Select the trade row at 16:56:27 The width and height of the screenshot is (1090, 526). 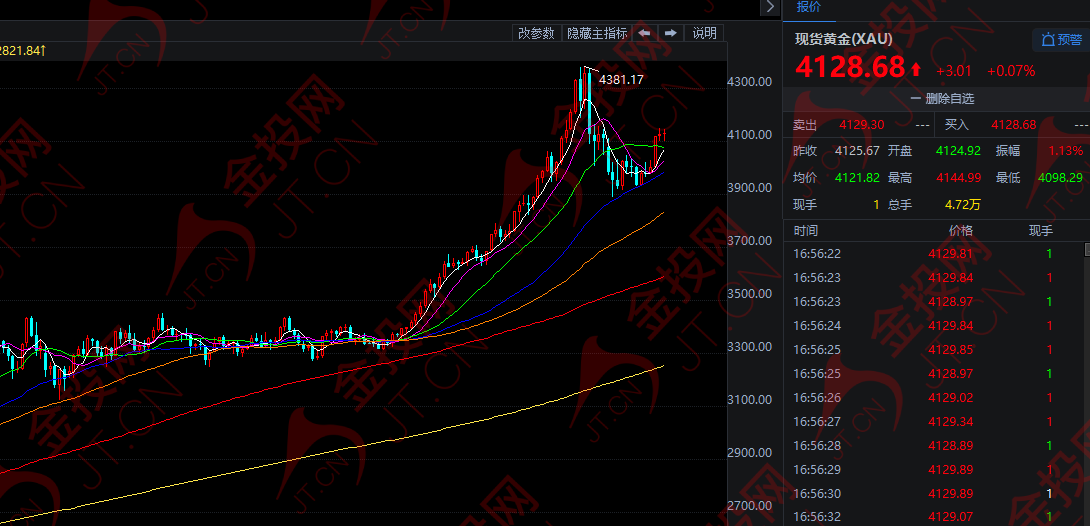tap(934, 422)
